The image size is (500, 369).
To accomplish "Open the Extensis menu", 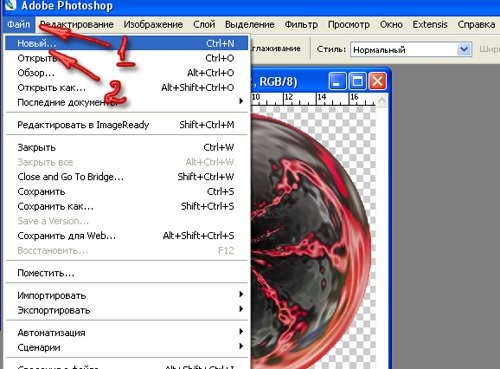I will (x=430, y=25).
